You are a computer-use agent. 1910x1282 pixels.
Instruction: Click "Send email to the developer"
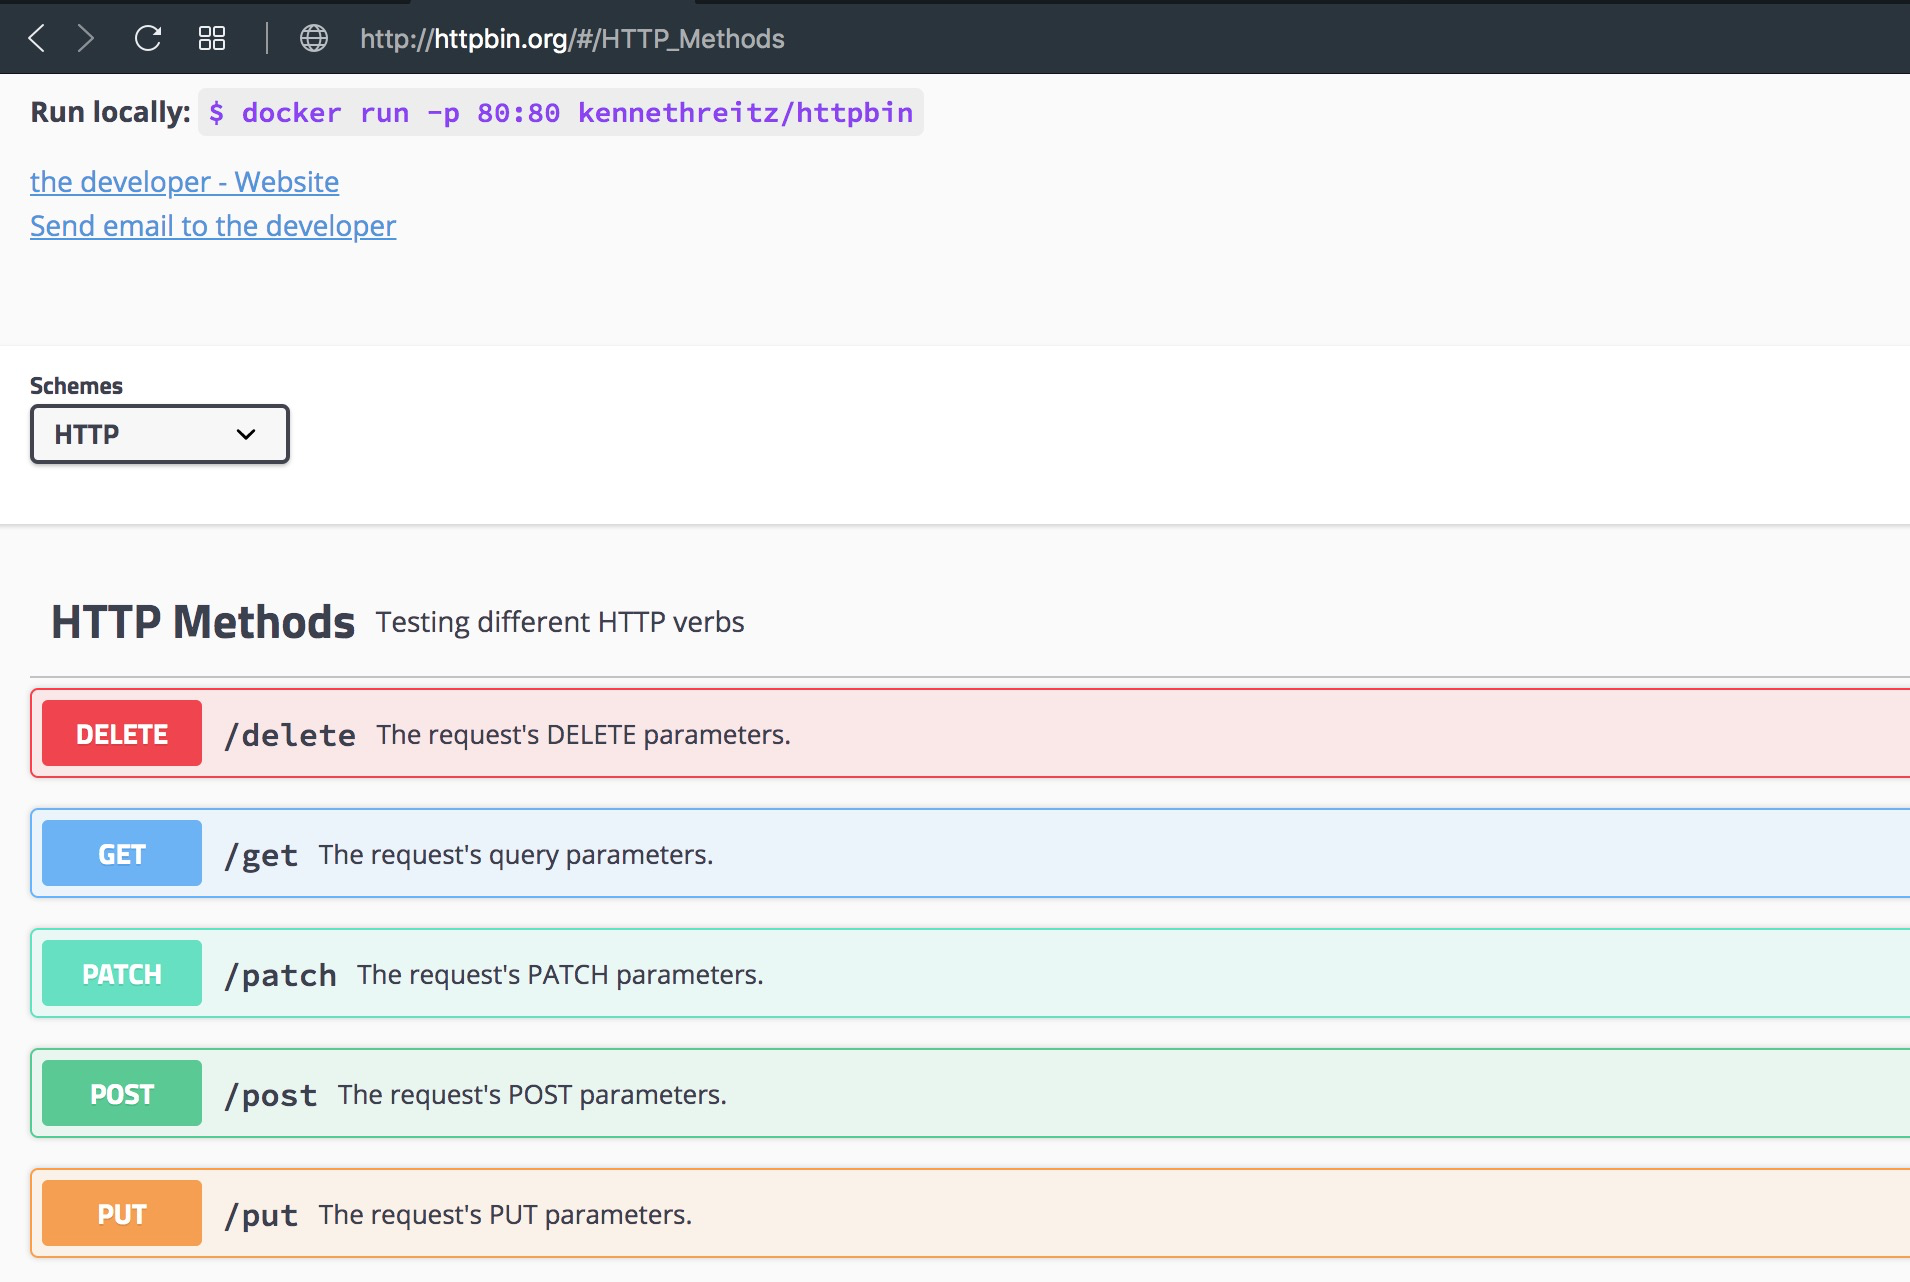(x=212, y=226)
